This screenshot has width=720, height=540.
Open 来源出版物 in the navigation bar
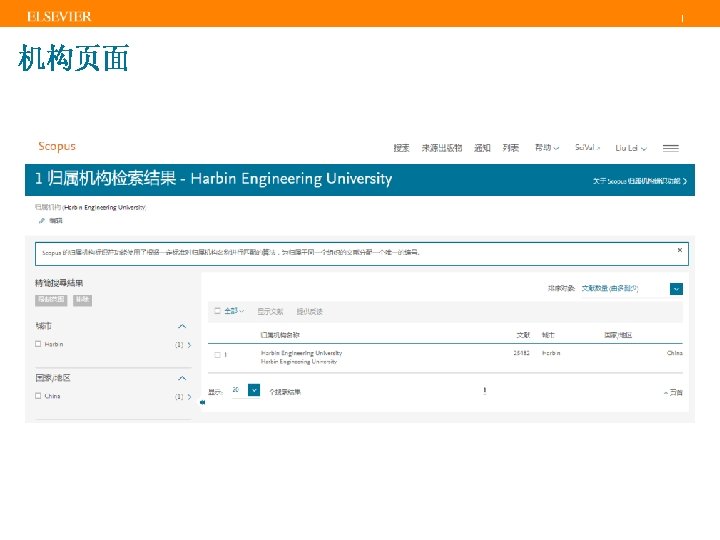coord(442,148)
